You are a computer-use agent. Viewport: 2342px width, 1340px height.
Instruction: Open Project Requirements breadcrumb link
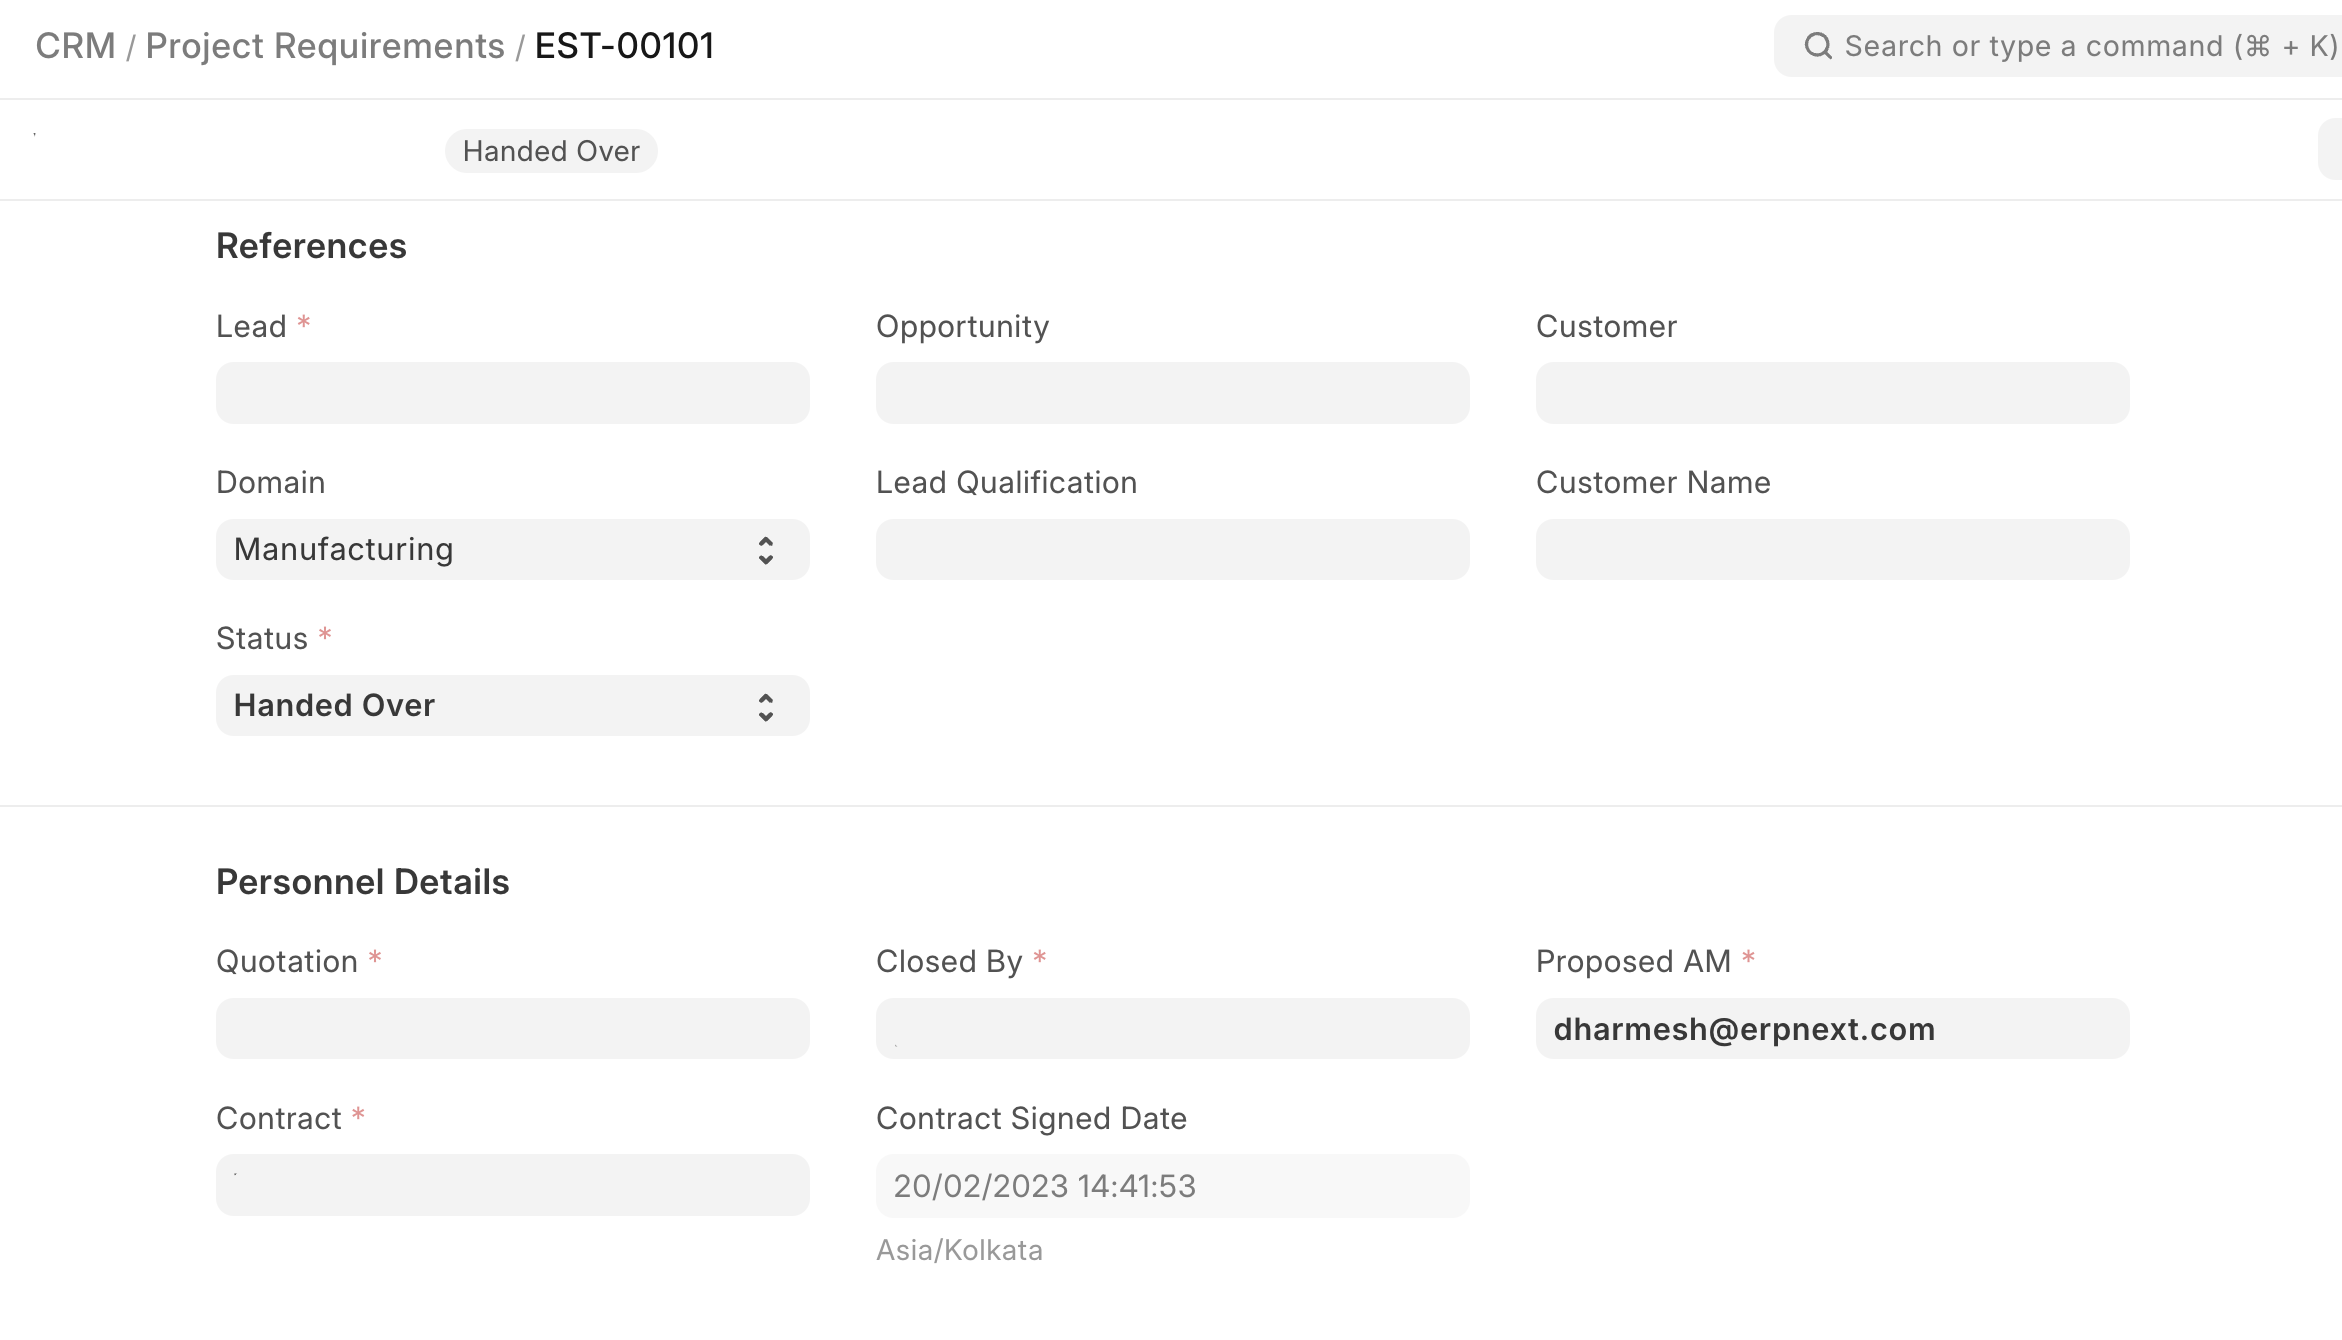click(x=325, y=46)
